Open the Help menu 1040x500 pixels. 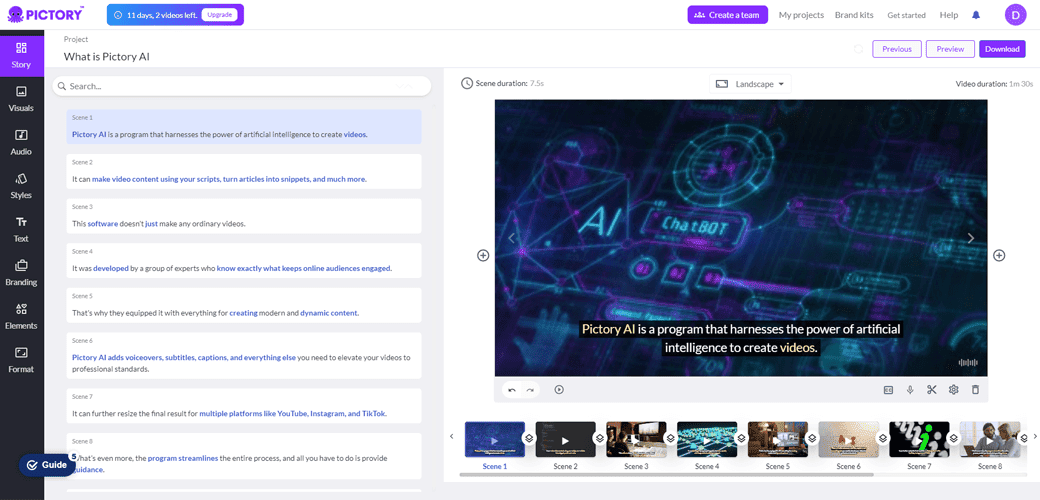click(x=949, y=15)
